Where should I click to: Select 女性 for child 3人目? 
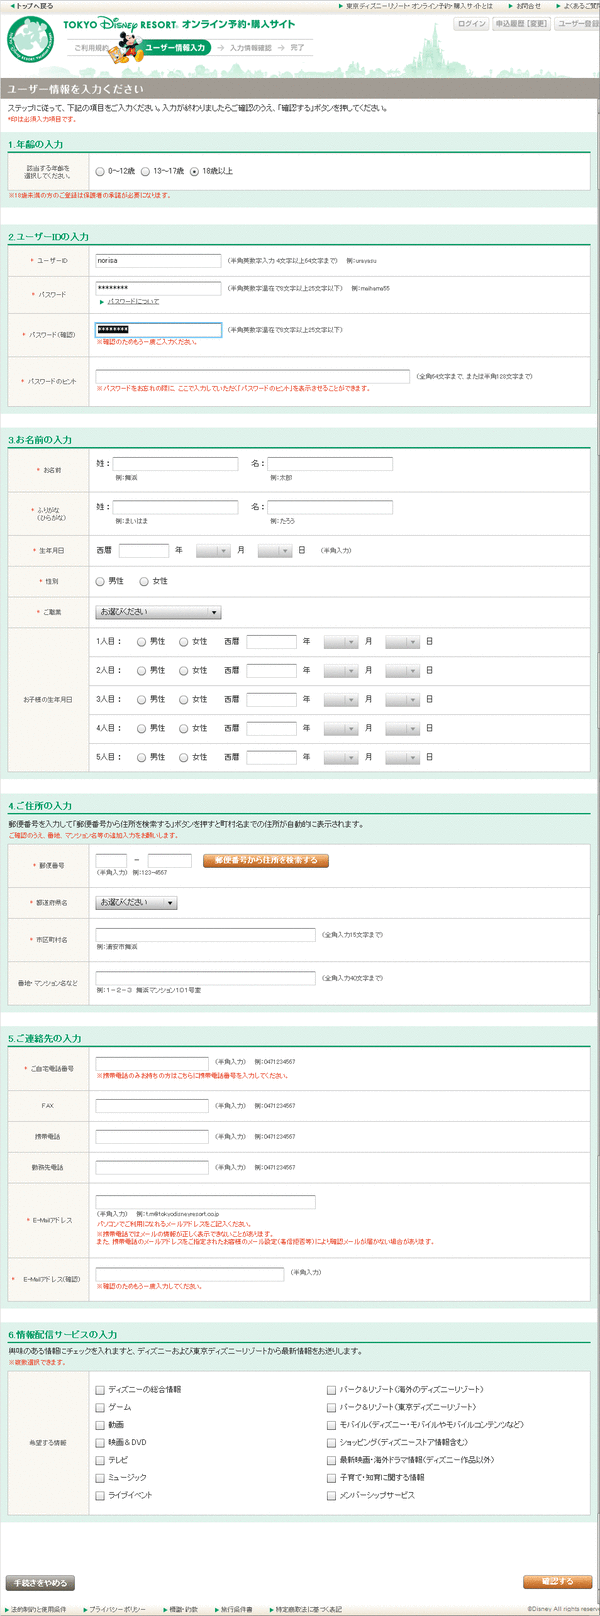tap(184, 700)
